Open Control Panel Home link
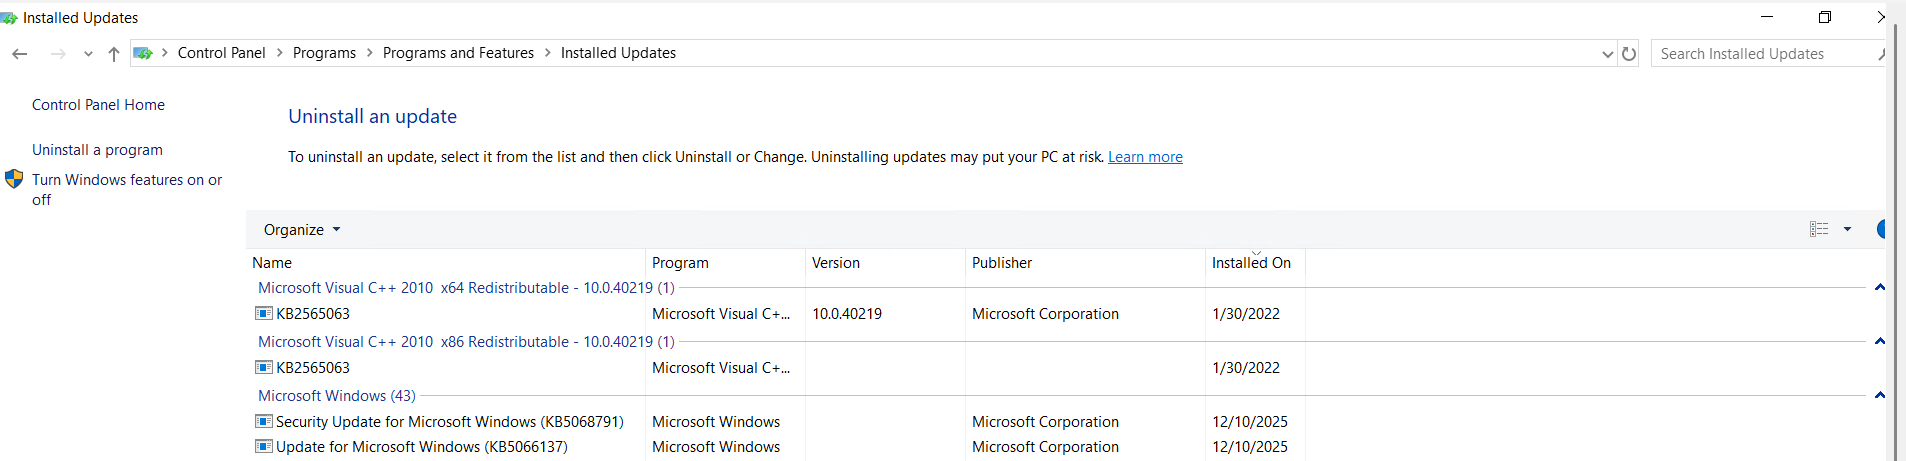 click(x=98, y=105)
